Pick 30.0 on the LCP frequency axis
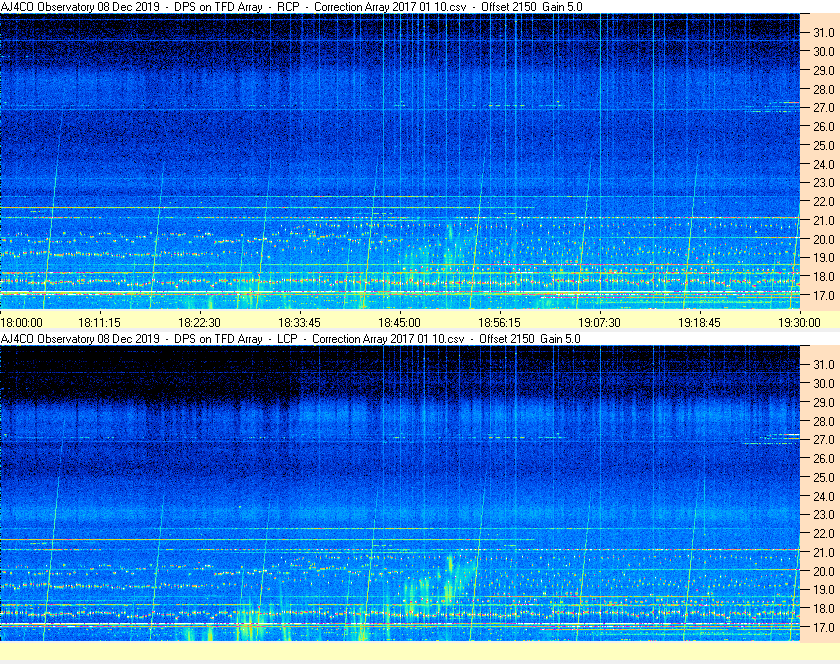 (x=824, y=383)
